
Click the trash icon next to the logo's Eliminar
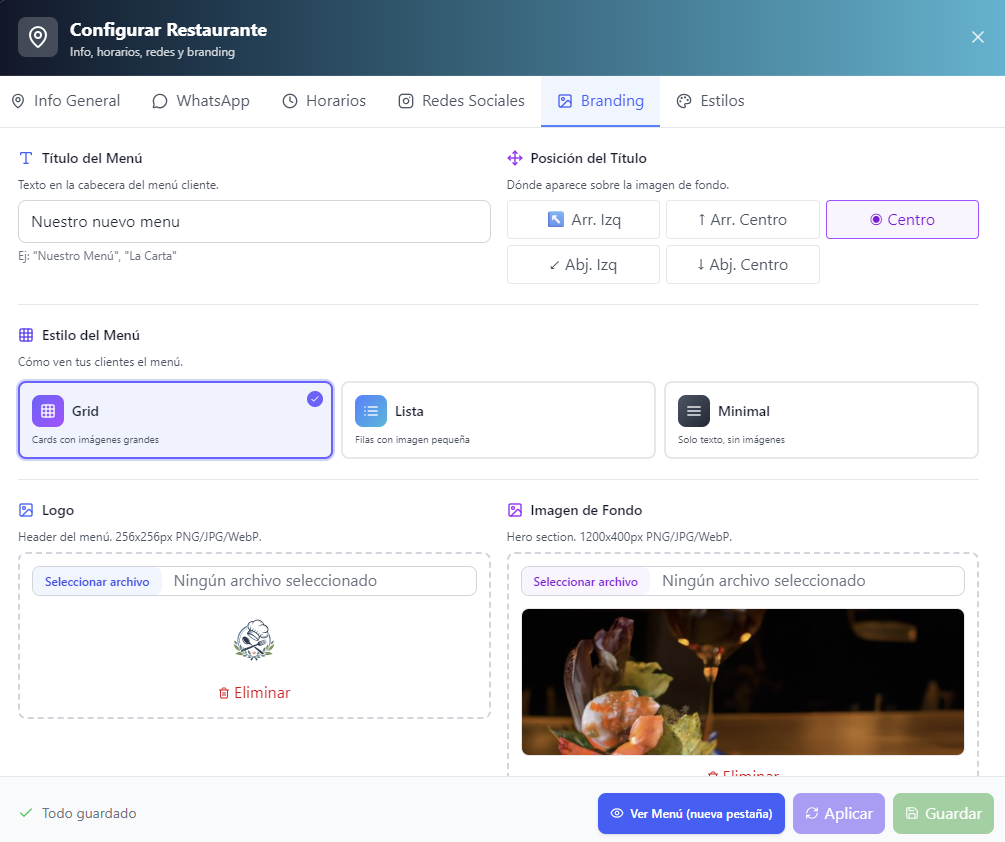click(224, 692)
